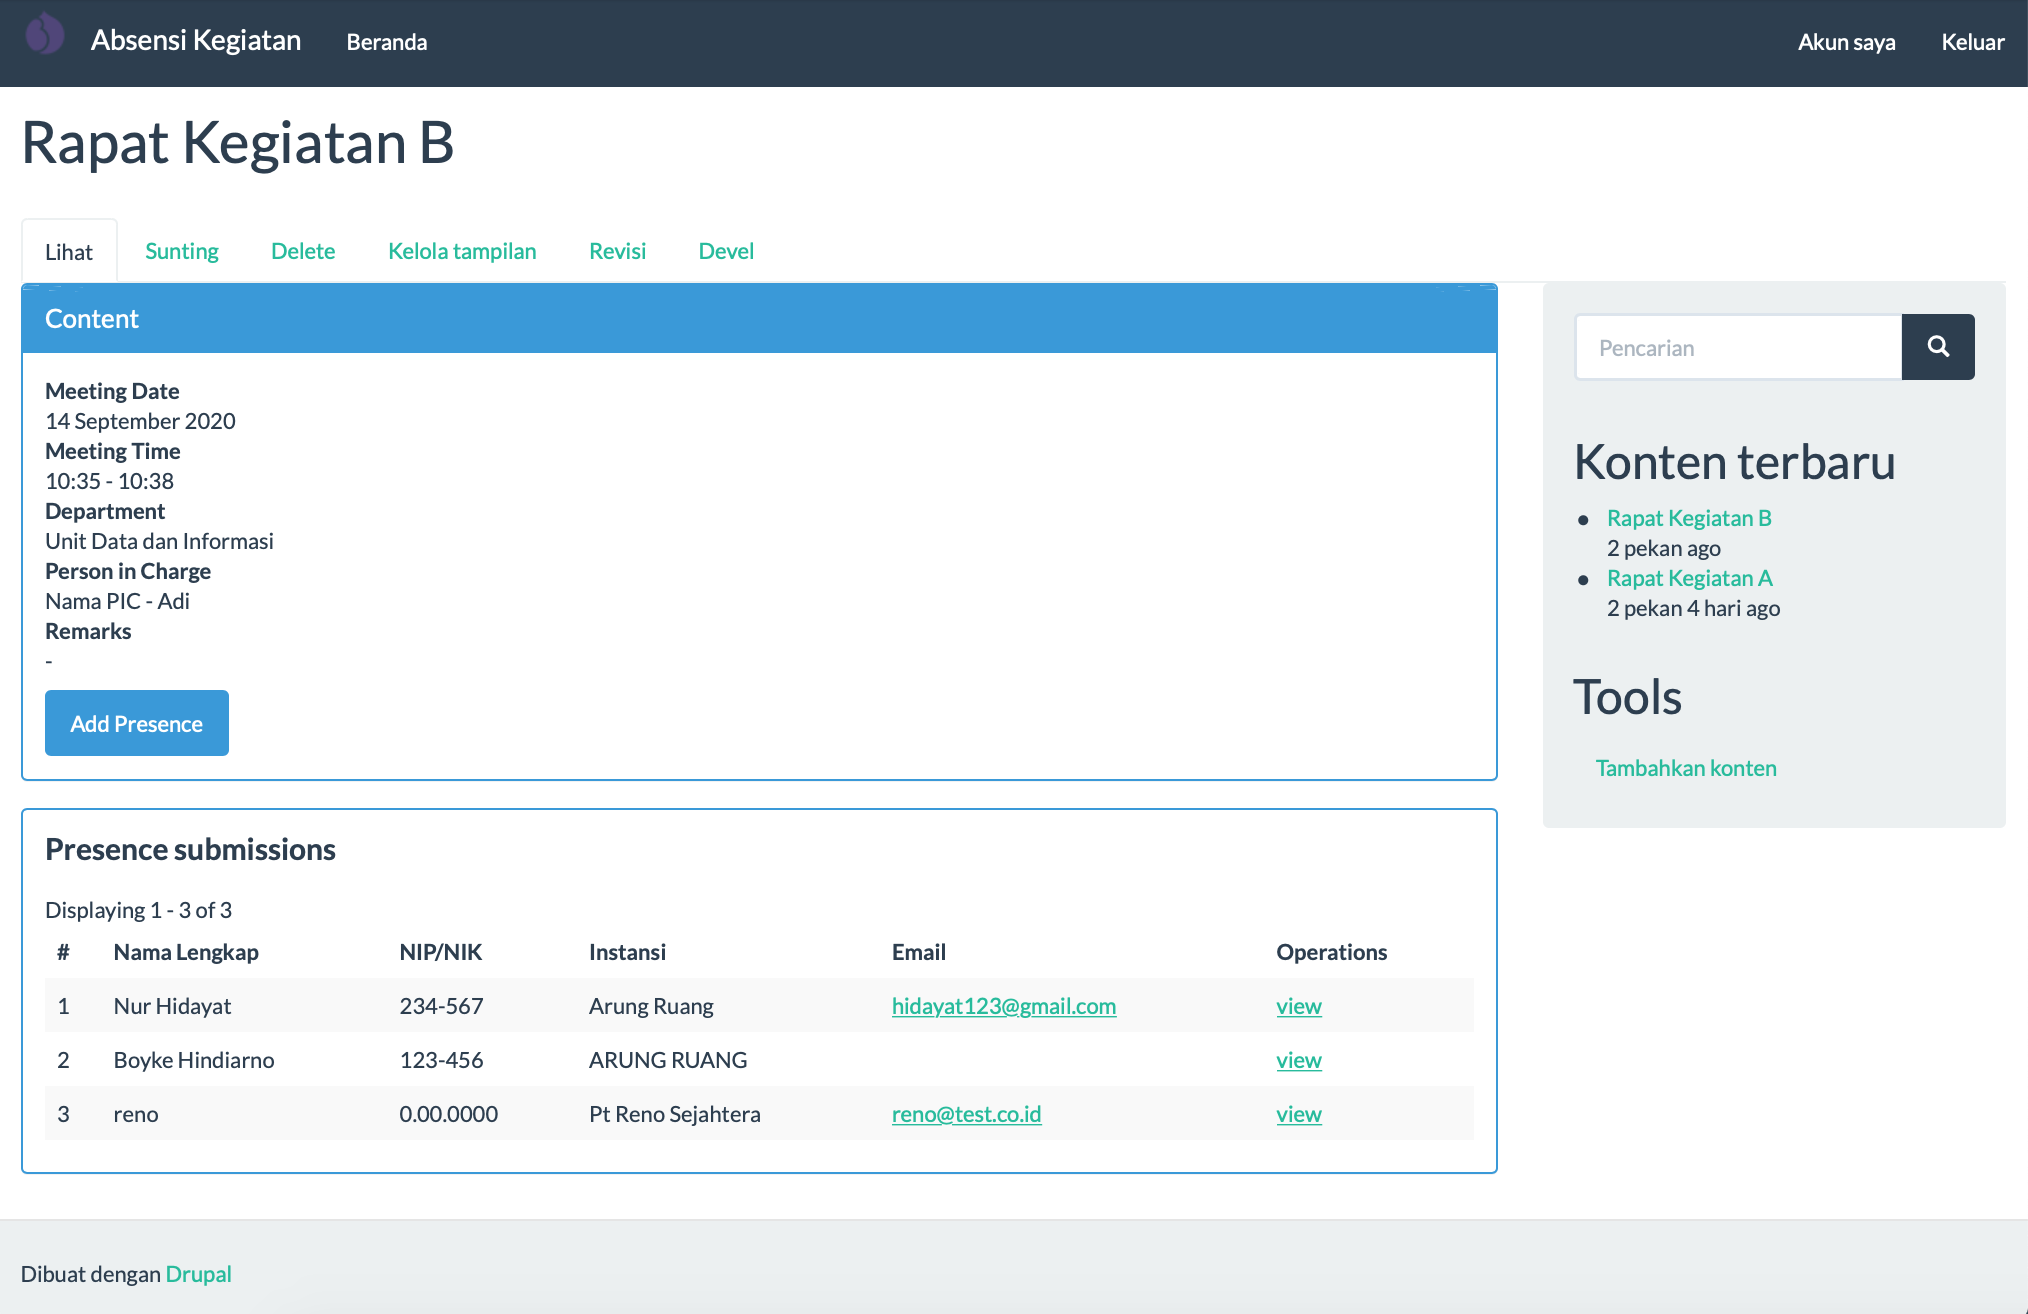Click the Drupal footer link
This screenshot has height=1314, width=2028.
pos(198,1274)
